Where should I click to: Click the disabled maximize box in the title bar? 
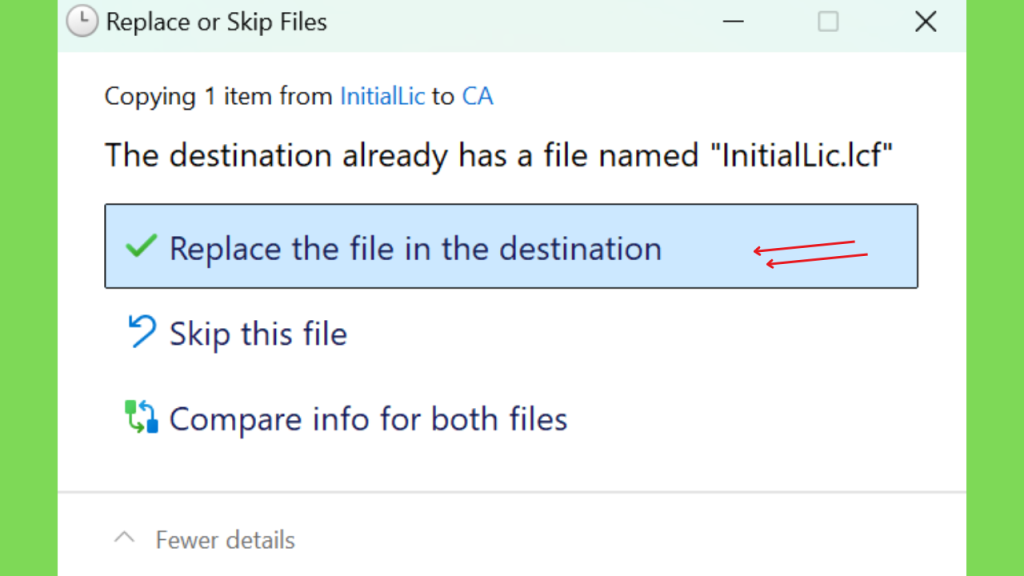[x=828, y=22]
